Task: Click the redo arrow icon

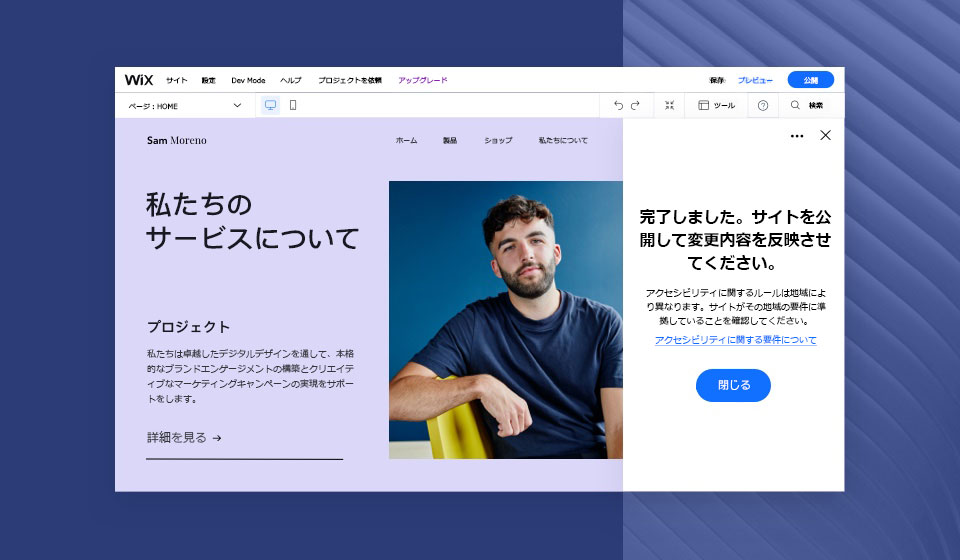Action: (636, 105)
